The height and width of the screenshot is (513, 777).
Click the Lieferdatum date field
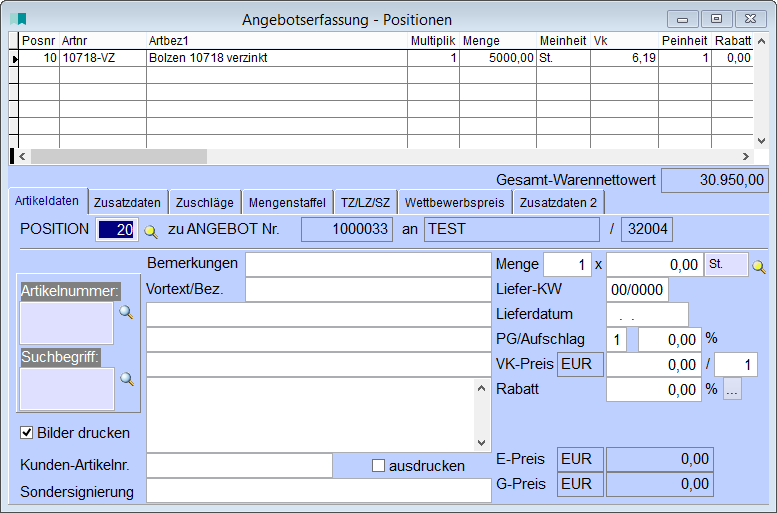click(648, 314)
